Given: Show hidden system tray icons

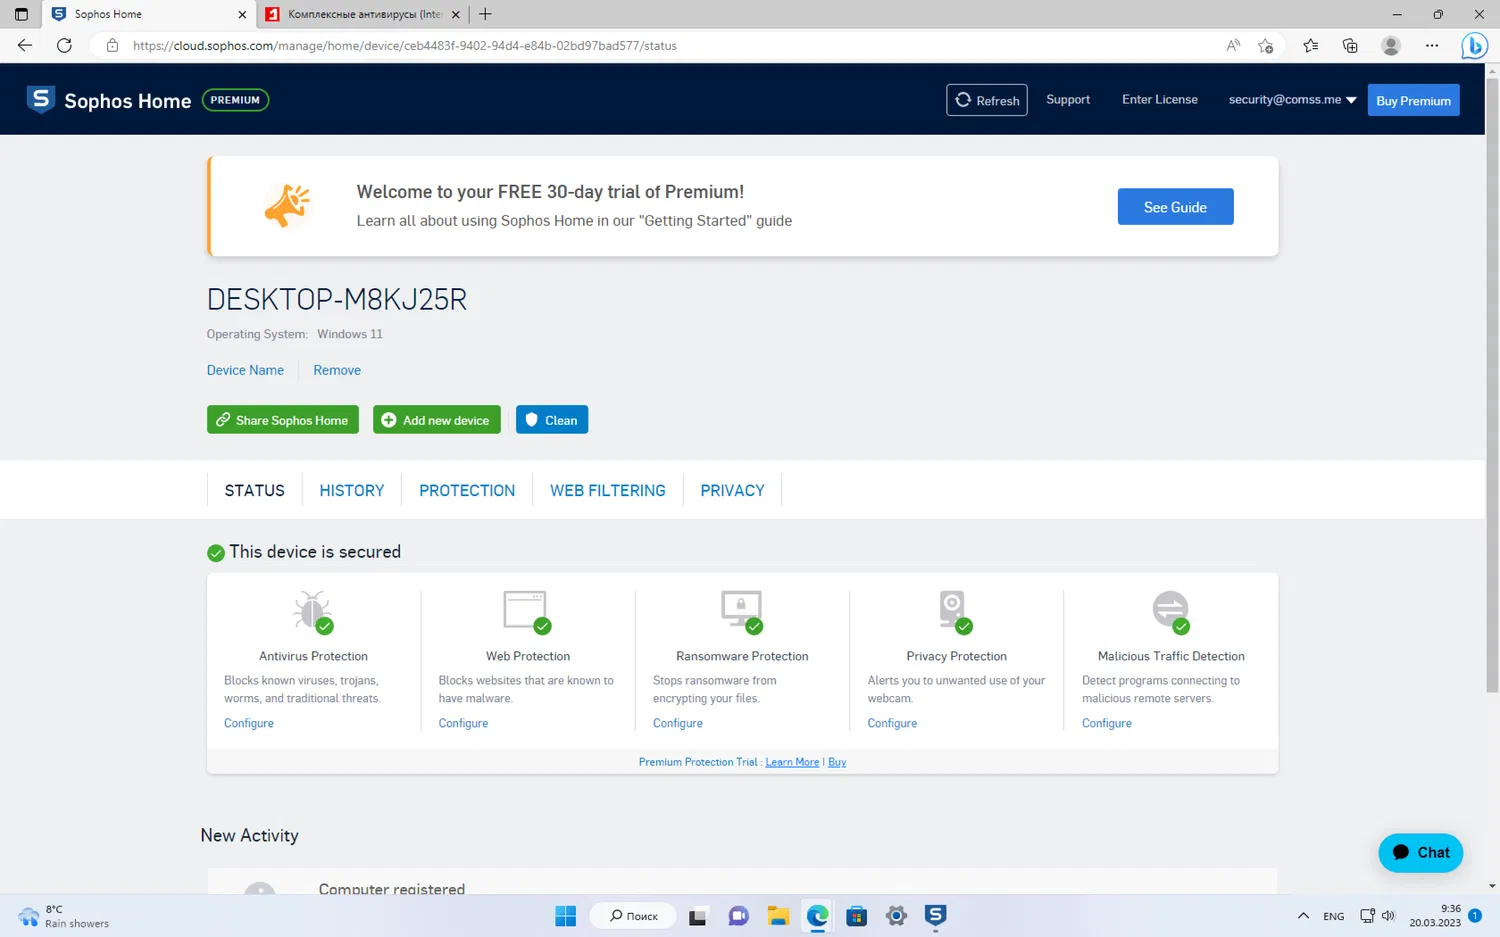Looking at the screenshot, I should pos(1303,916).
